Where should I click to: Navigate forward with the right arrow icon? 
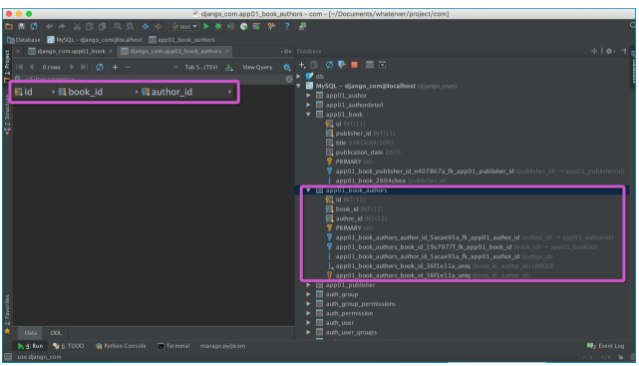(158, 26)
